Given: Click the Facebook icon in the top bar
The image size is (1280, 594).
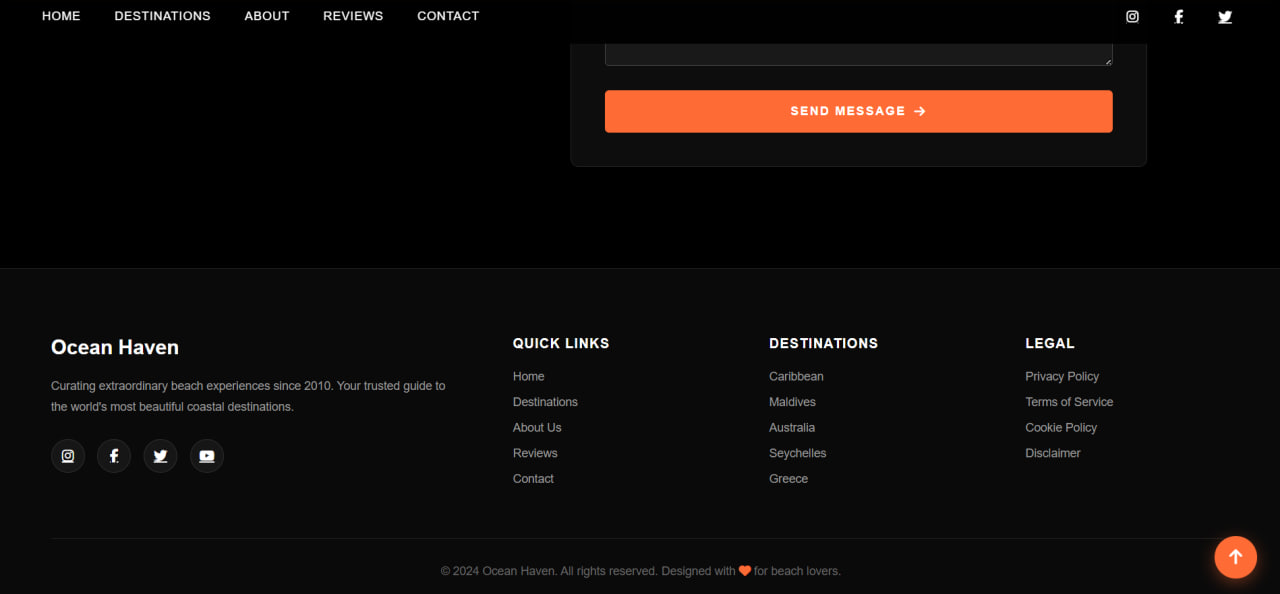Looking at the screenshot, I should pyautogui.click(x=1178, y=16).
